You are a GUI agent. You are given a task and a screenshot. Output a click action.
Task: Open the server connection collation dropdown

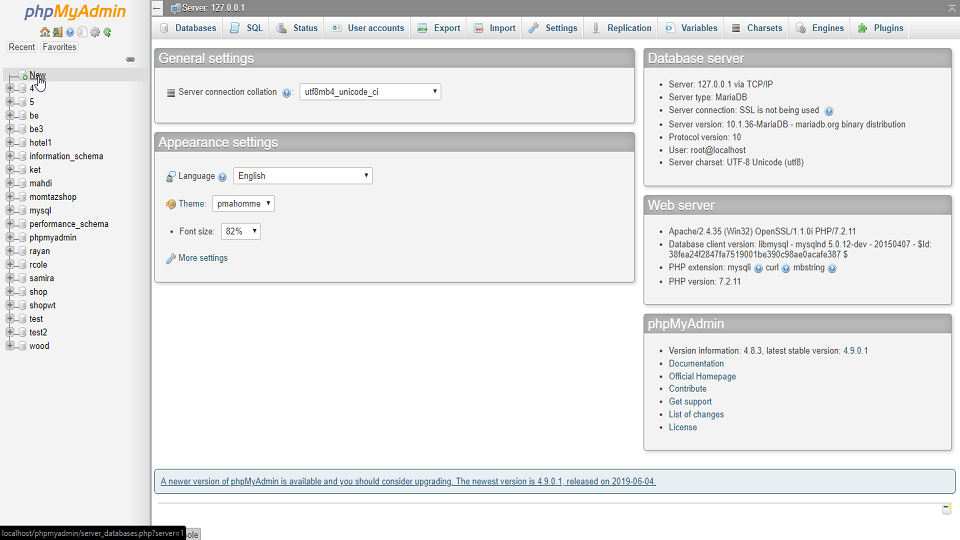click(370, 92)
